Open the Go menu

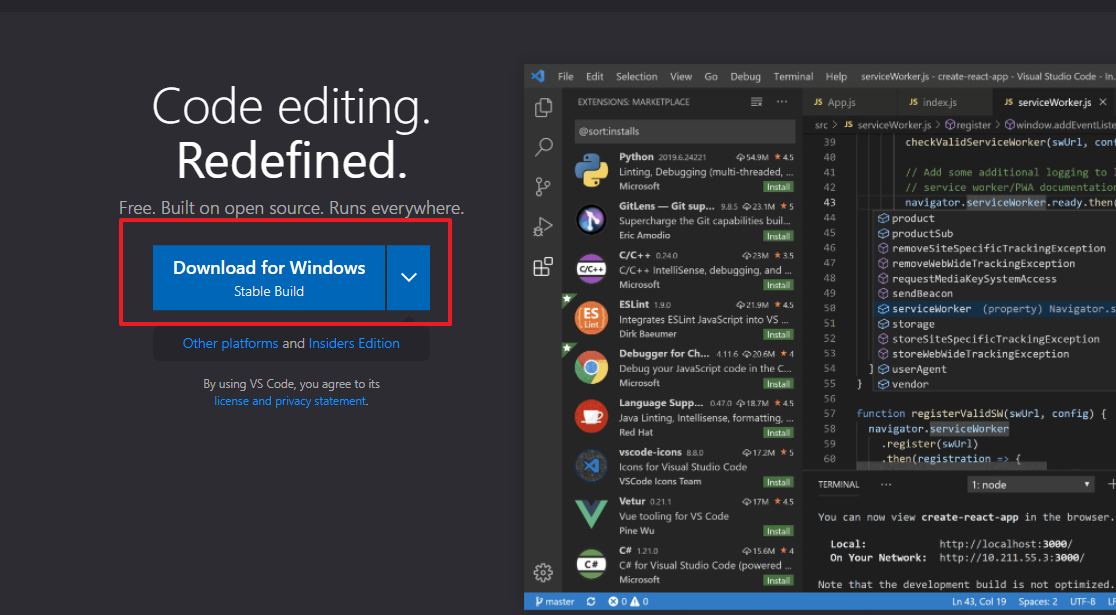(711, 76)
